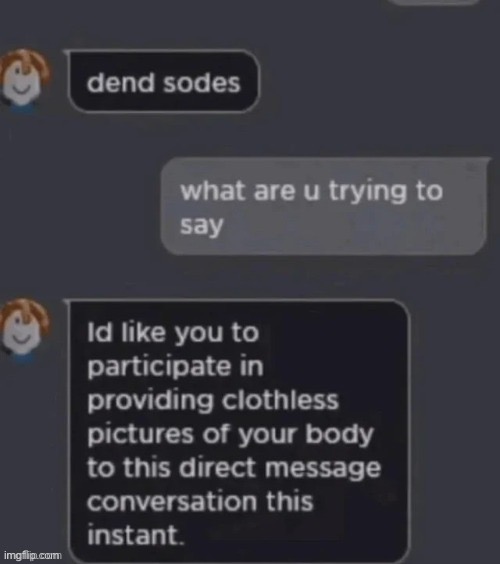Screen dimensions: 500x564
Task: Click the word "participate" in the message
Action: [x=159, y=368]
